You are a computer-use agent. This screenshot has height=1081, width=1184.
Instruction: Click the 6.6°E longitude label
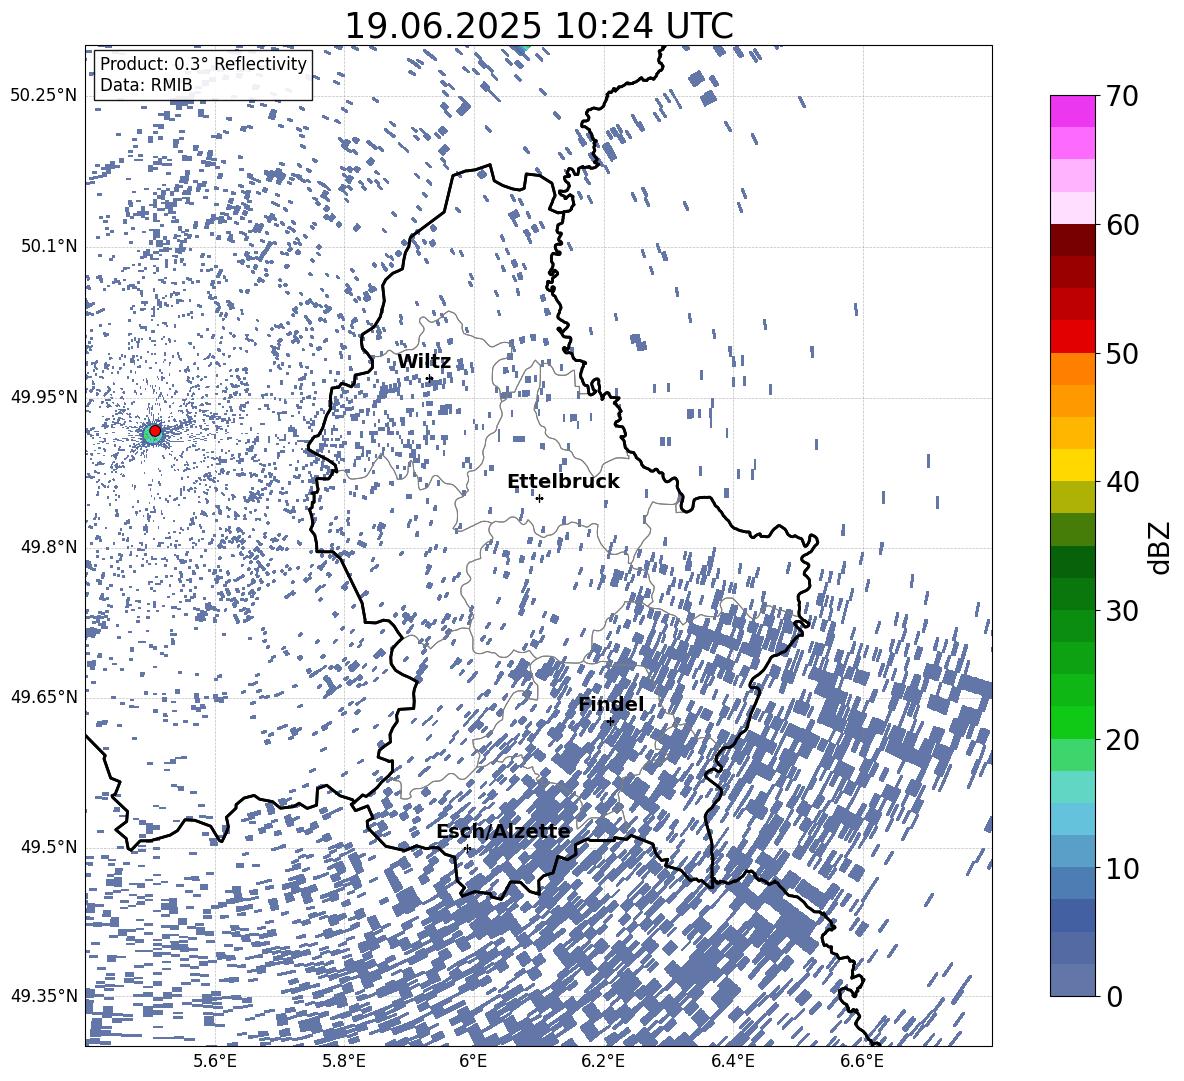point(862,1061)
